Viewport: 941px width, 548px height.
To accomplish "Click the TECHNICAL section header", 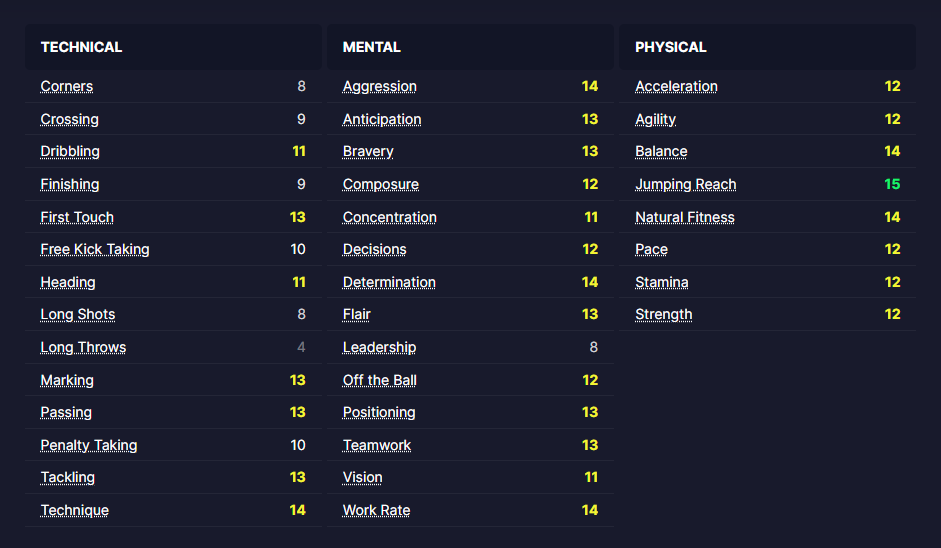I will (x=81, y=47).
